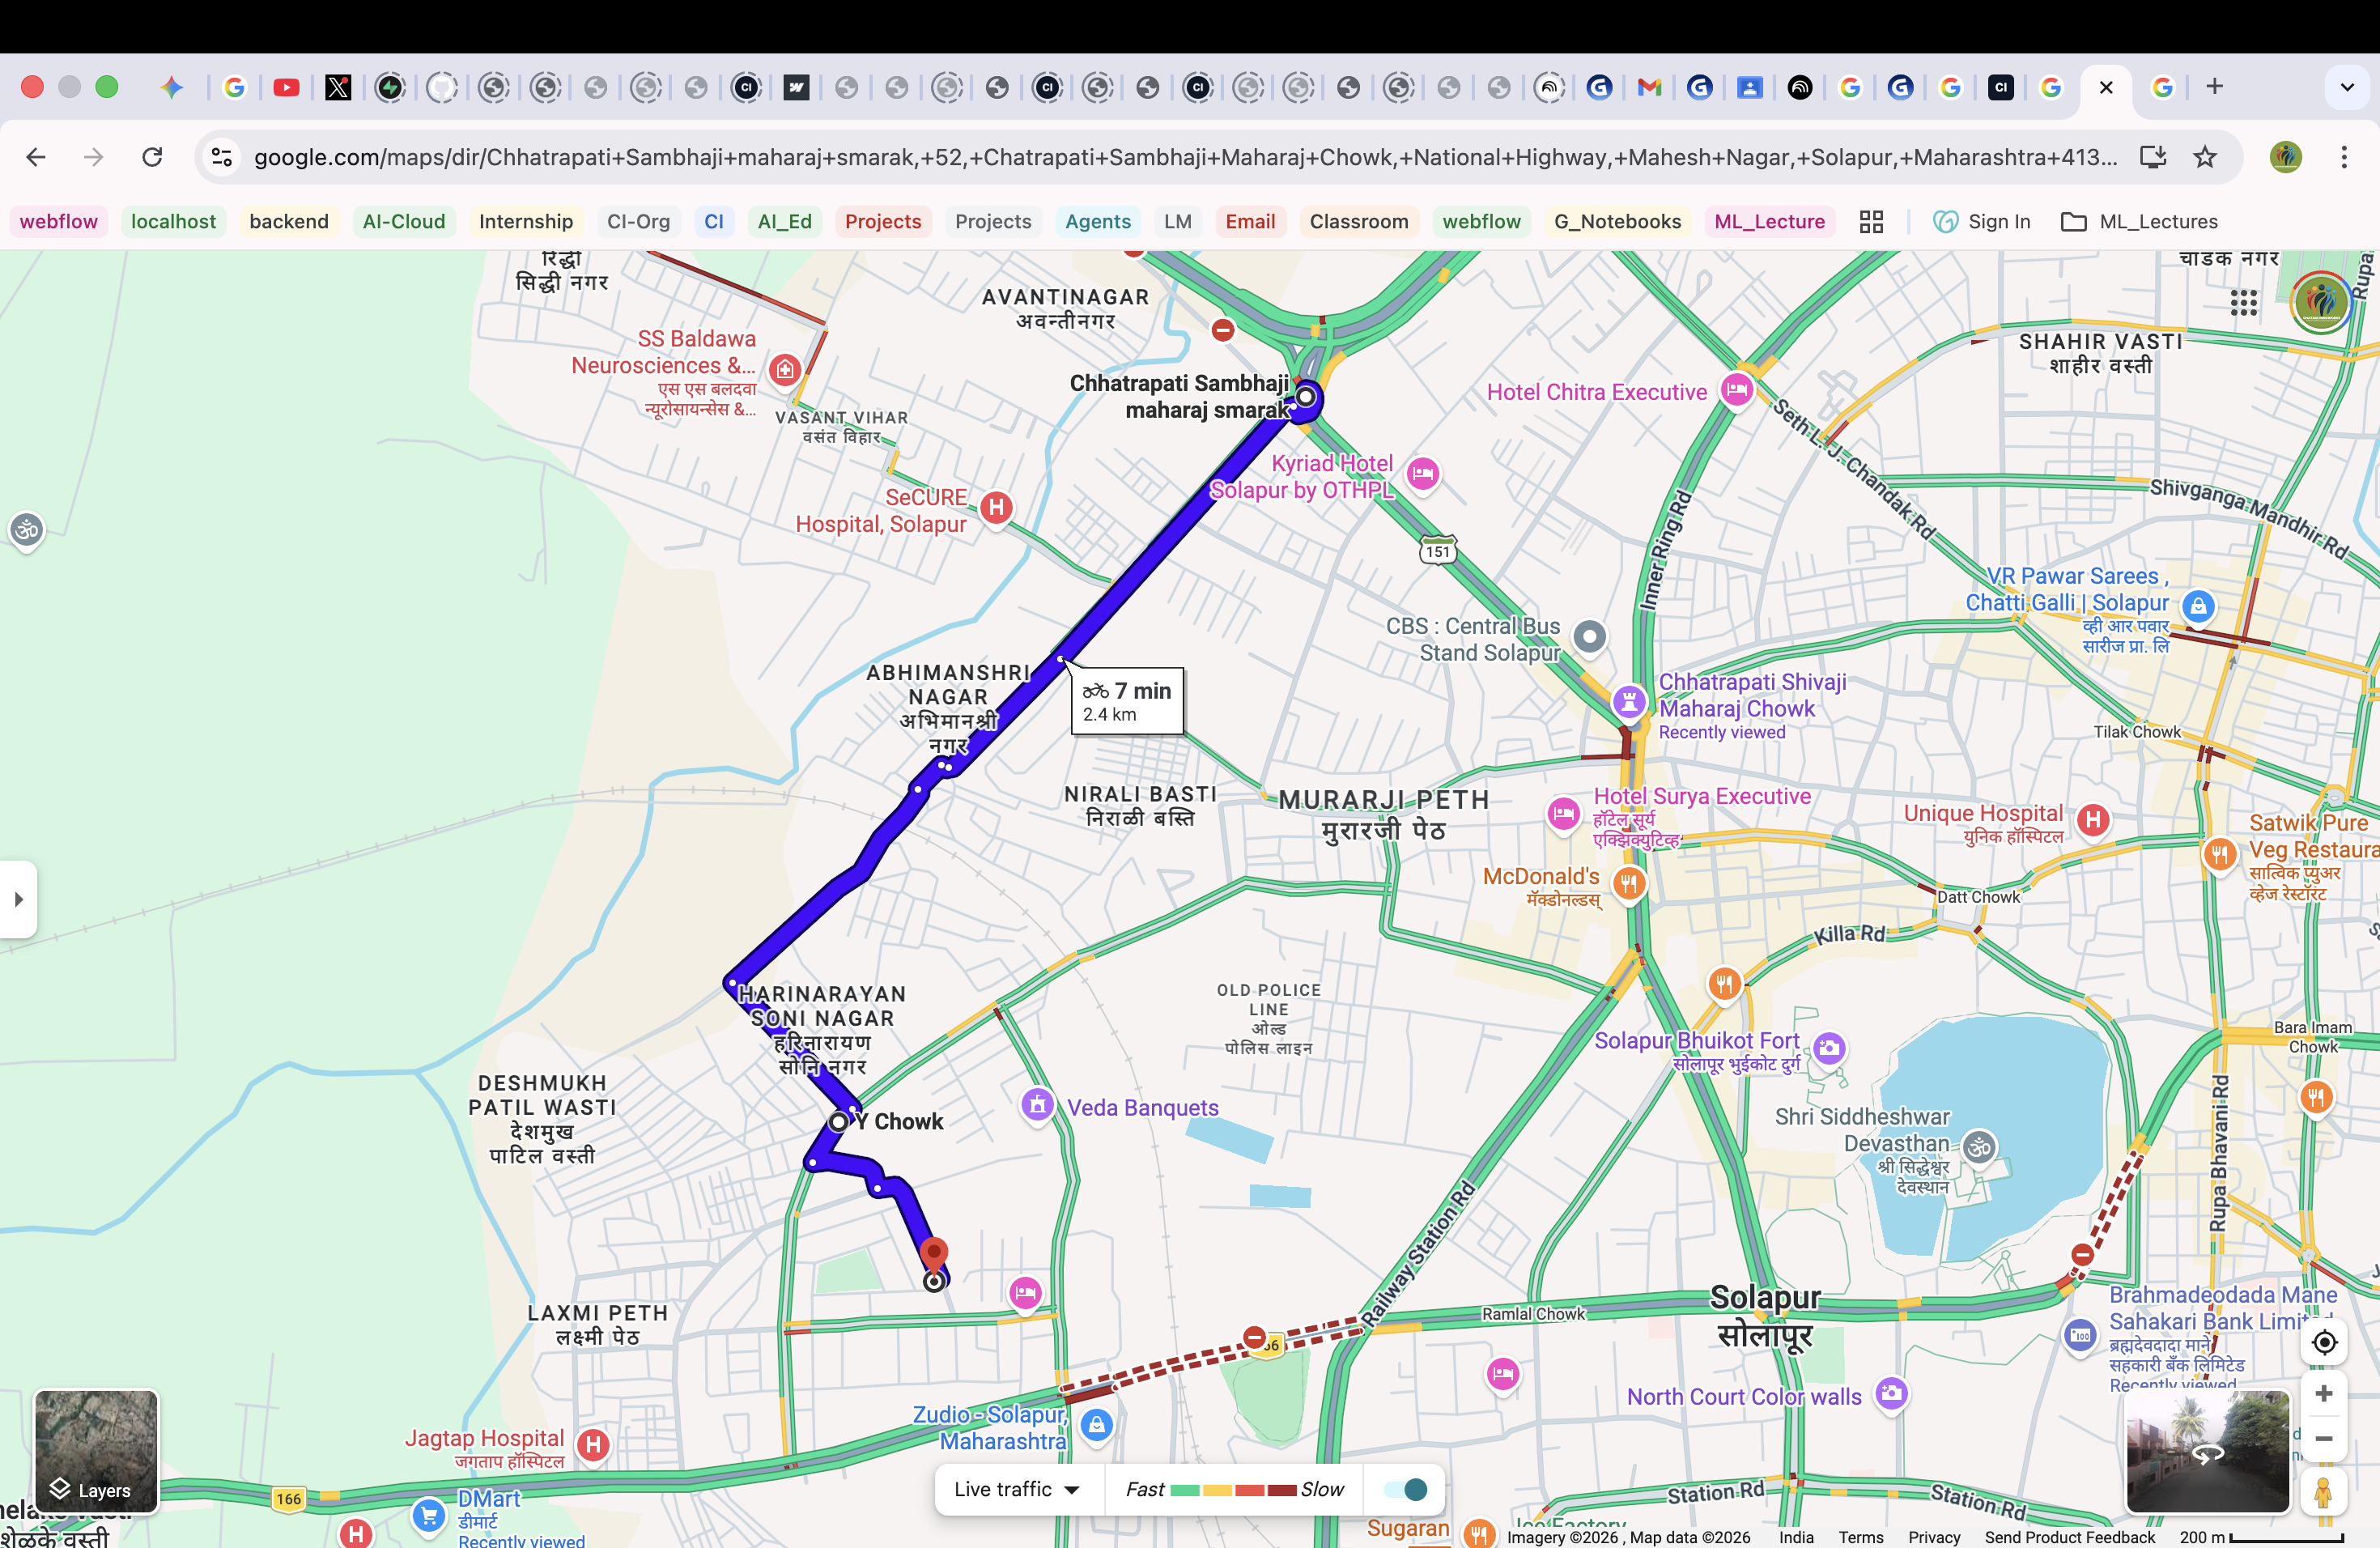The width and height of the screenshot is (2380, 1548).
Task: Click the Pegman street view icon
Action: tap(2325, 1494)
